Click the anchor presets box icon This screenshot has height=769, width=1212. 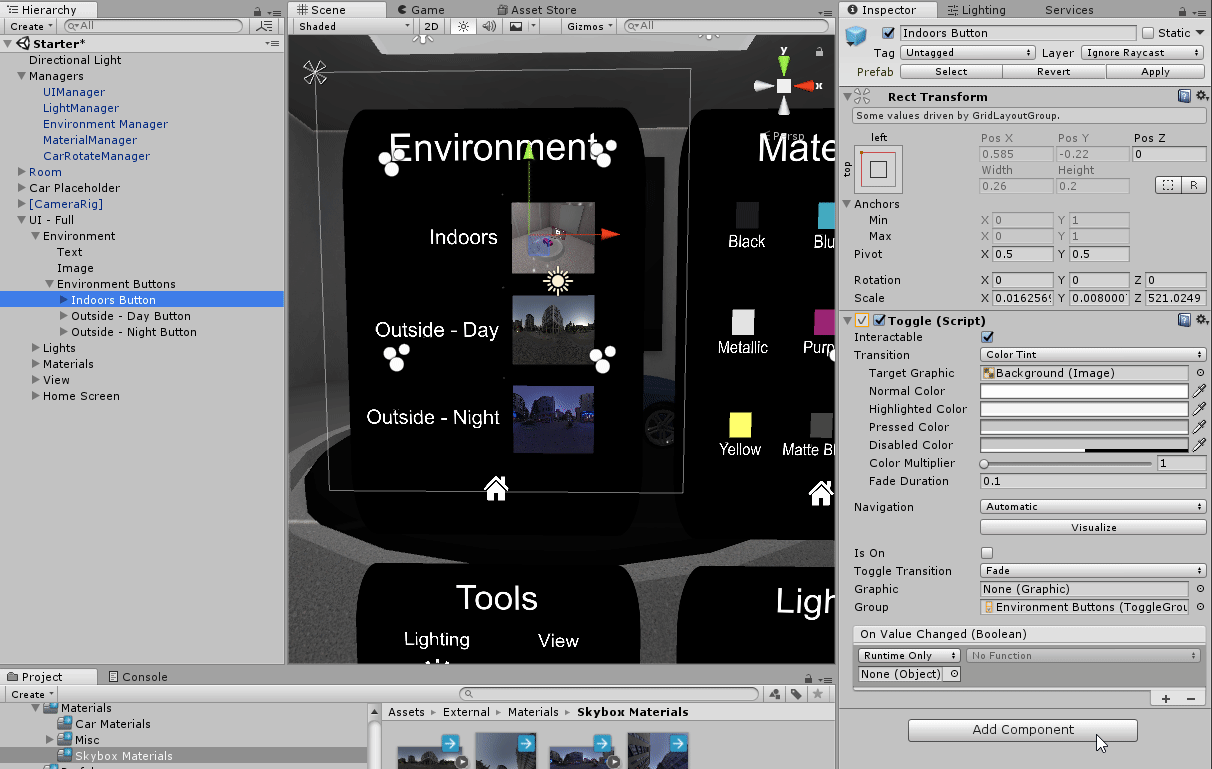point(877,170)
